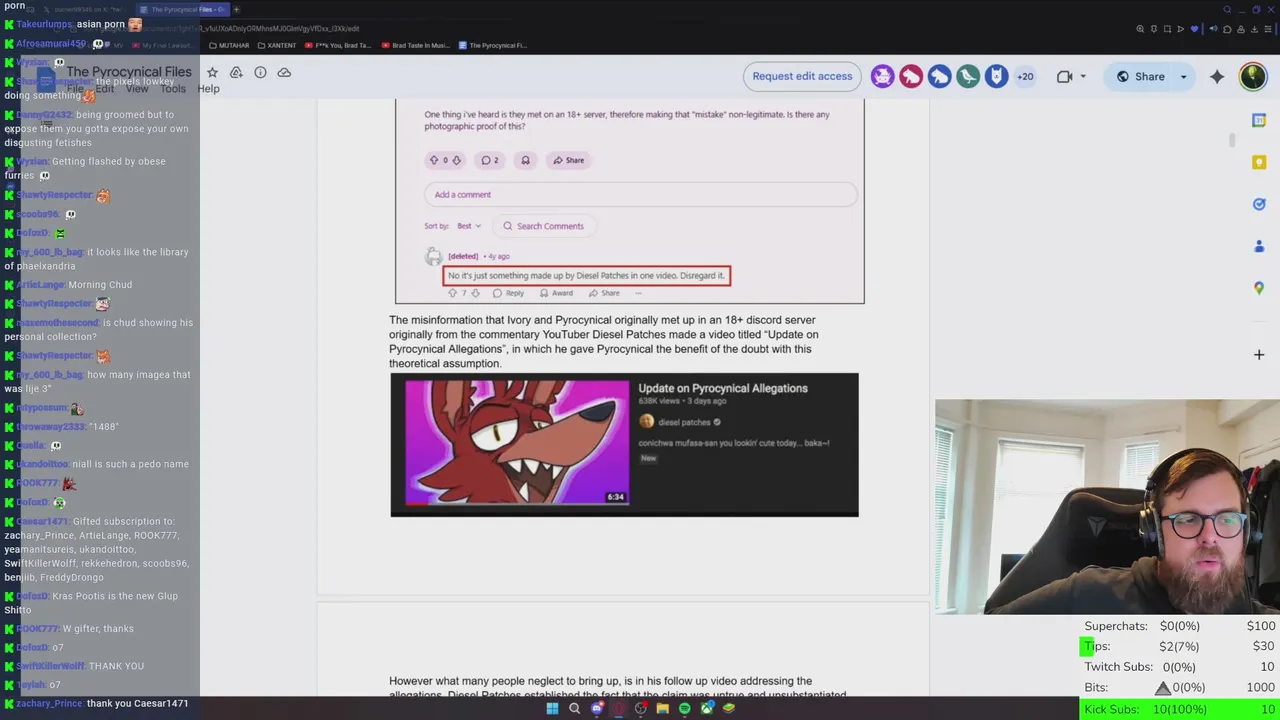Click the Share button
This screenshot has width=1280, height=720.
tap(1140, 76)
